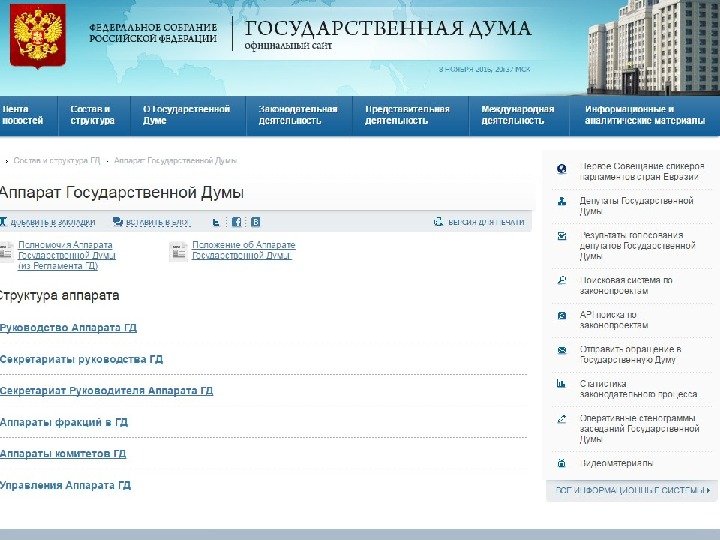Click the Facebook share icon
The width and height of the screenshot is (720, 540).
[x=236, y=222]
